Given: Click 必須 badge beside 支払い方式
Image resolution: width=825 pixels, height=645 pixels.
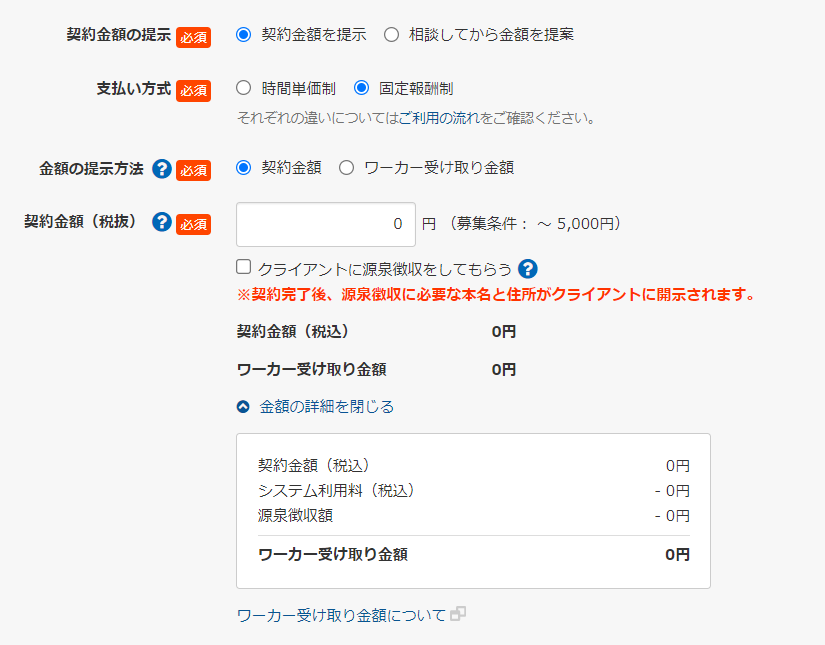Looking at the screenshot, I should point(193,89).
